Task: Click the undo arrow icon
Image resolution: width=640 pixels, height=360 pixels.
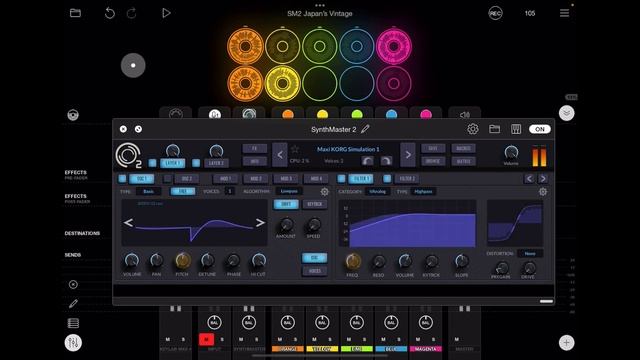Action: [x=109, y=13]
